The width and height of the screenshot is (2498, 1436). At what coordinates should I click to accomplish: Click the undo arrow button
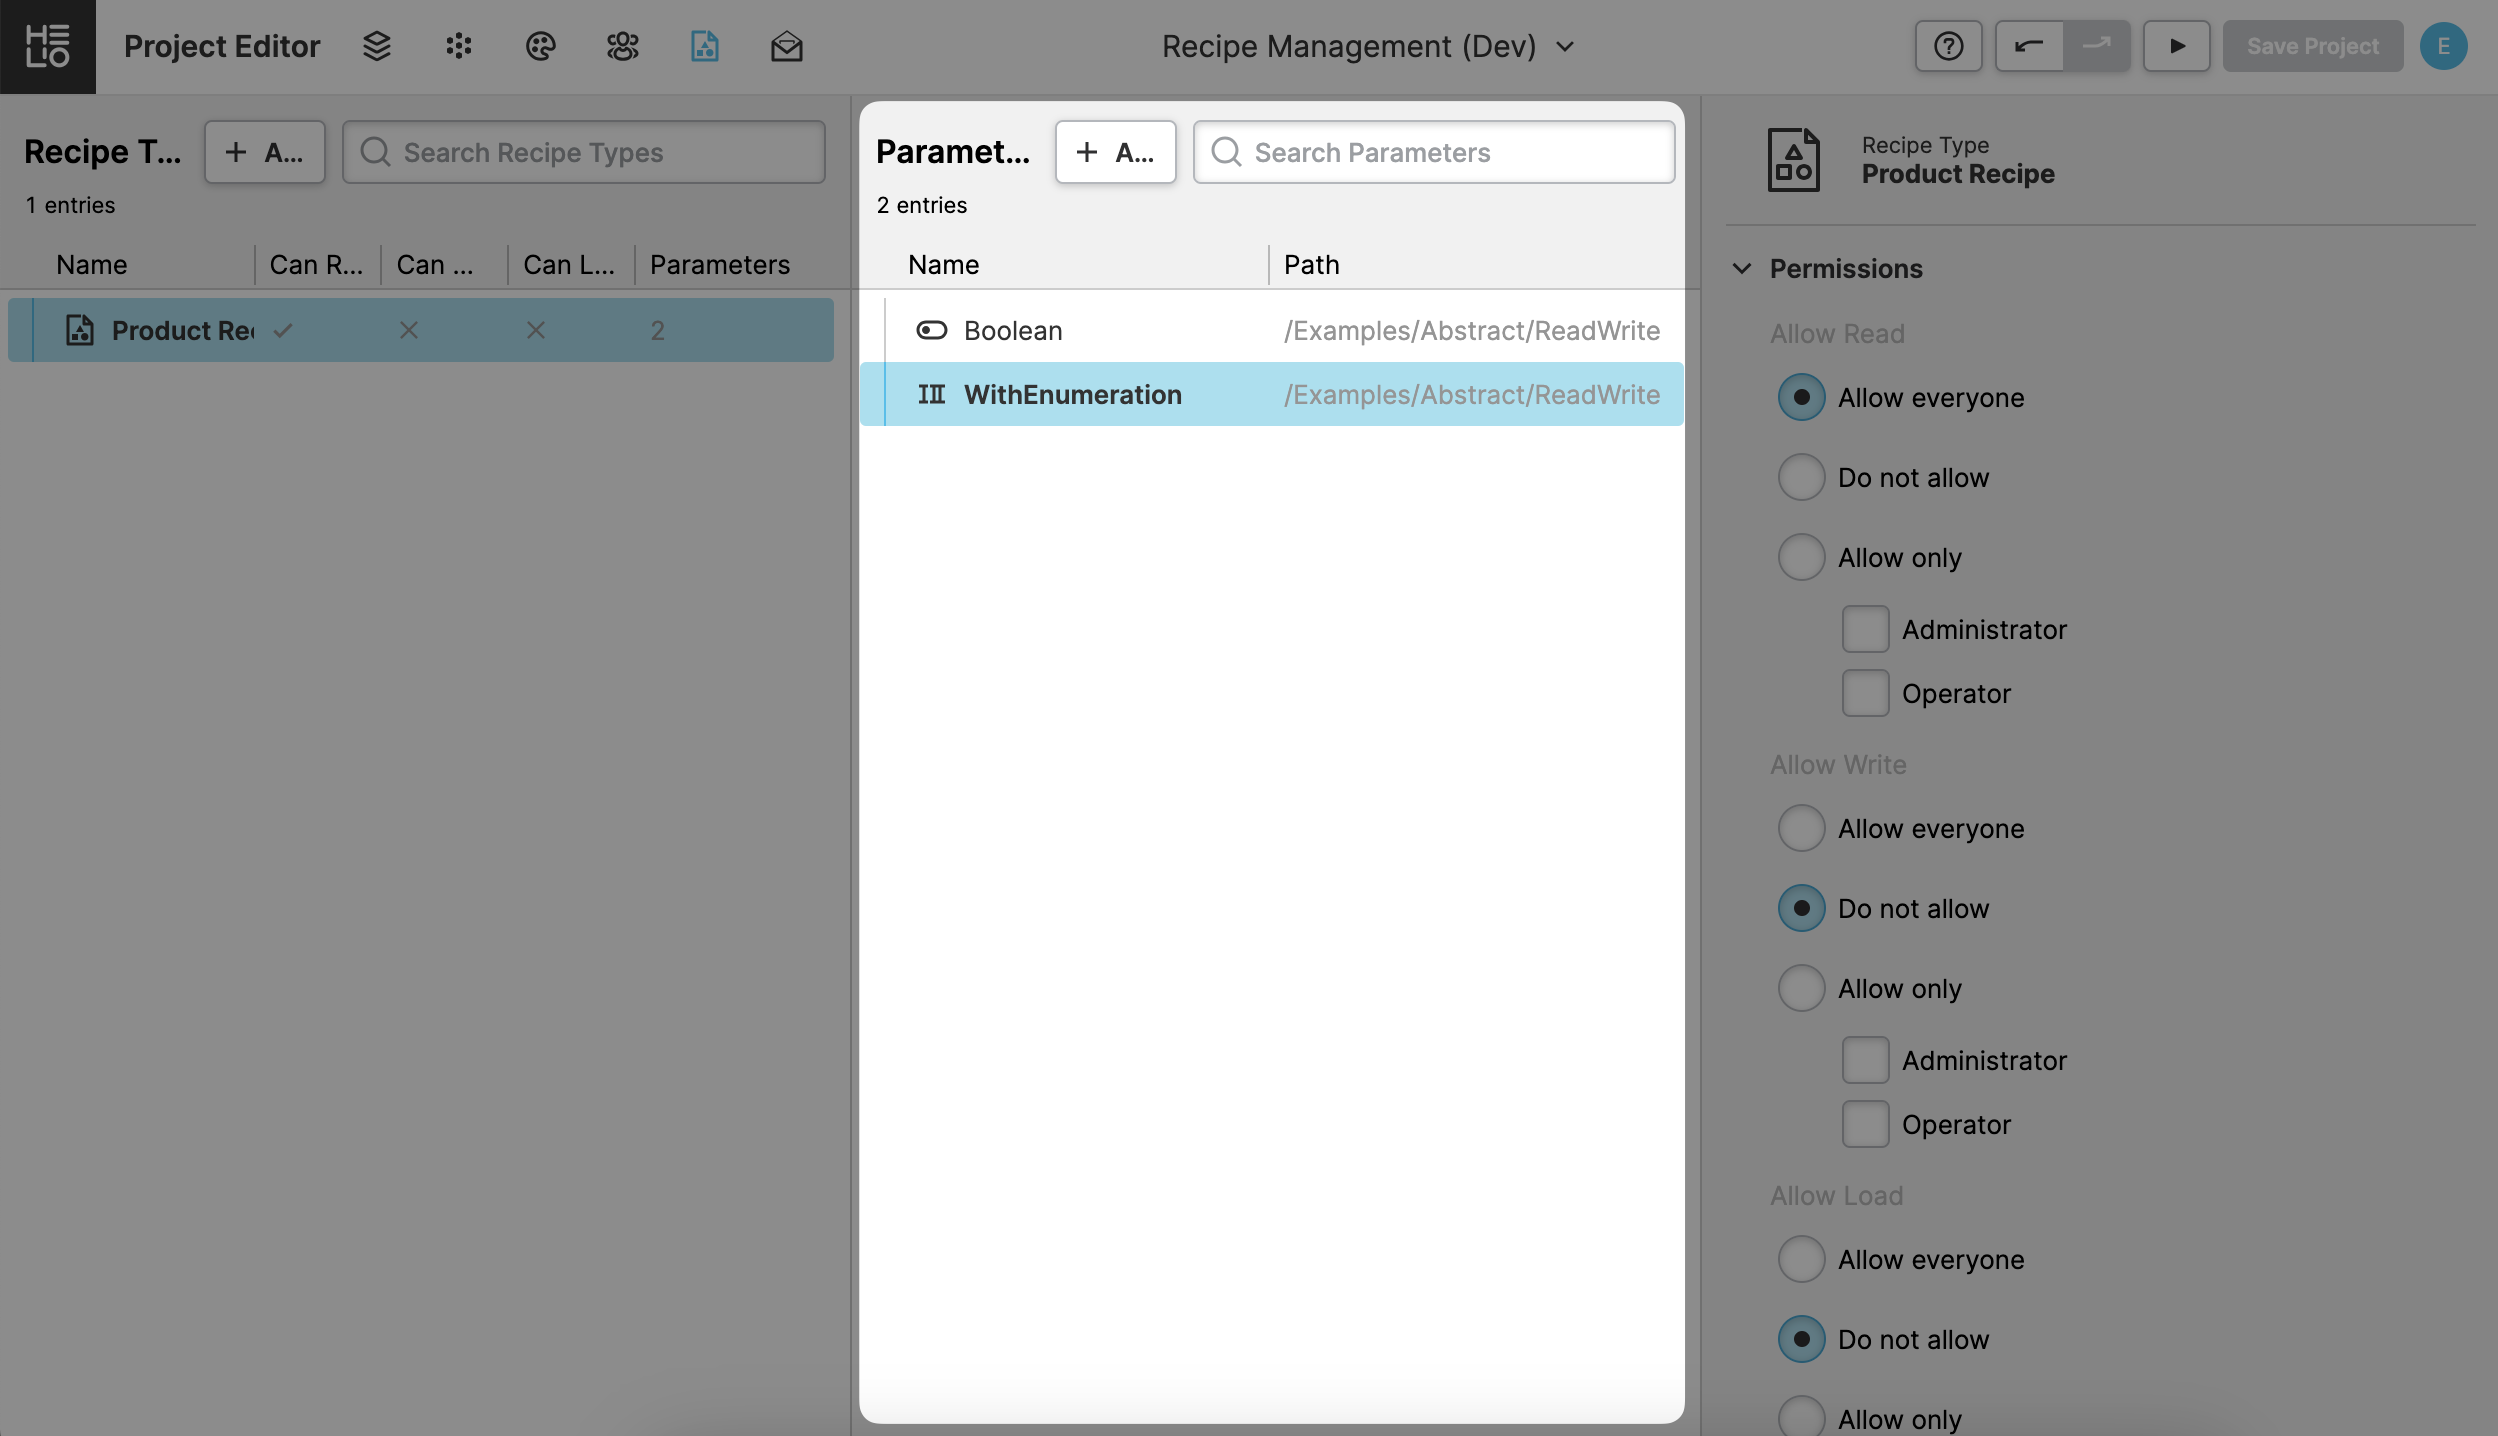point(2029,46)
